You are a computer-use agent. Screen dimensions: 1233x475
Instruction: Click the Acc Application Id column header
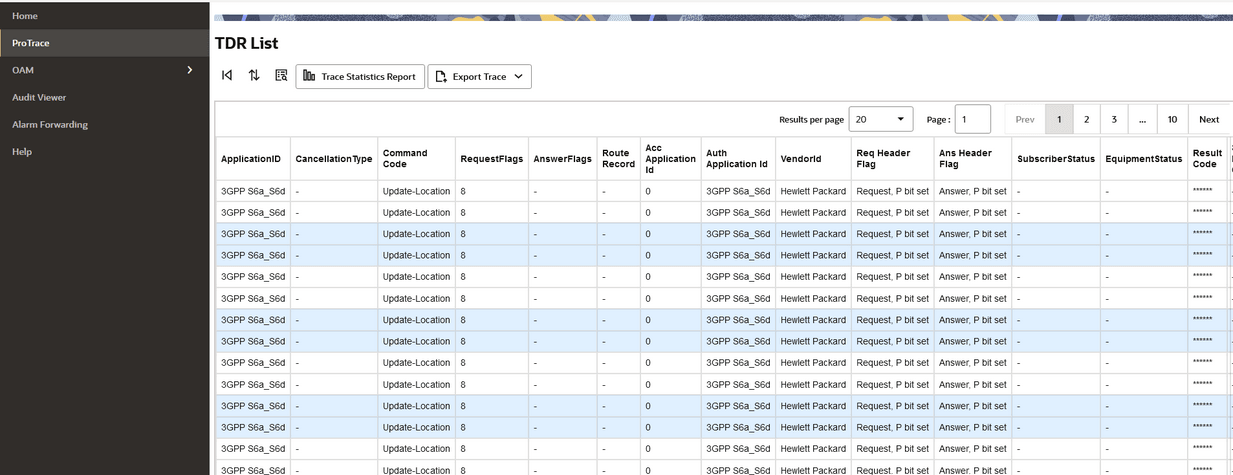pos(670,159)
